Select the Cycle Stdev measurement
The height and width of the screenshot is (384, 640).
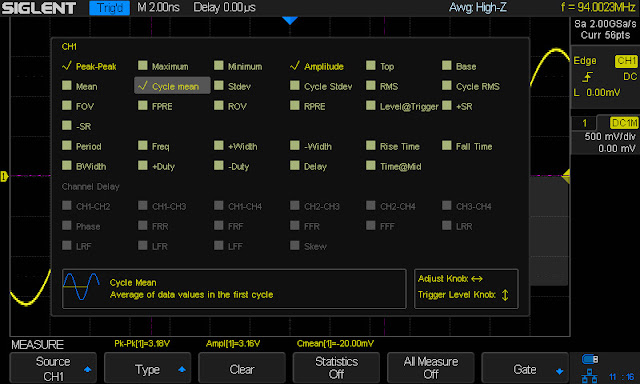(x=295, y=85)
